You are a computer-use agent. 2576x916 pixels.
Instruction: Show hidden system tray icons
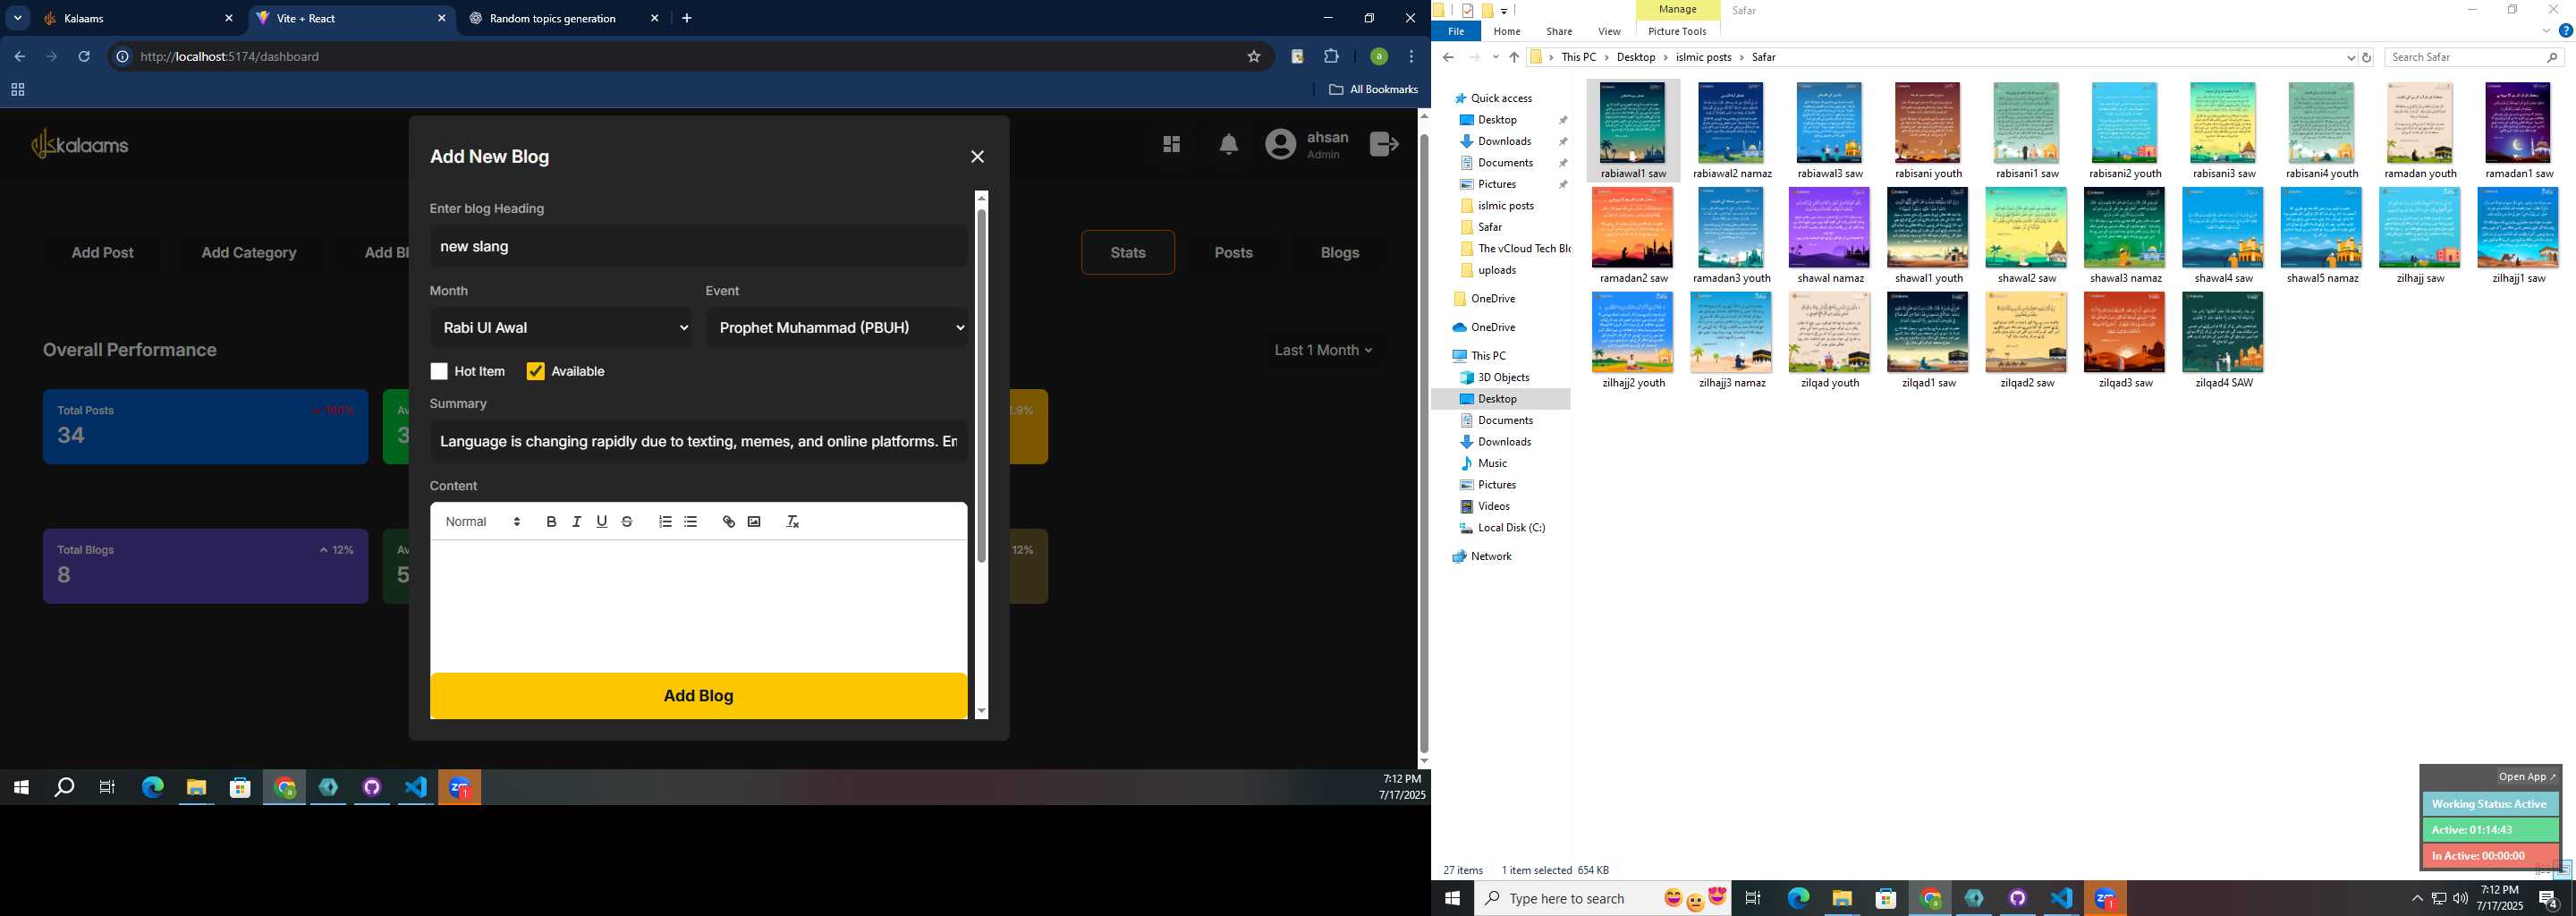pyautogui.click(x=2417, y=899)
